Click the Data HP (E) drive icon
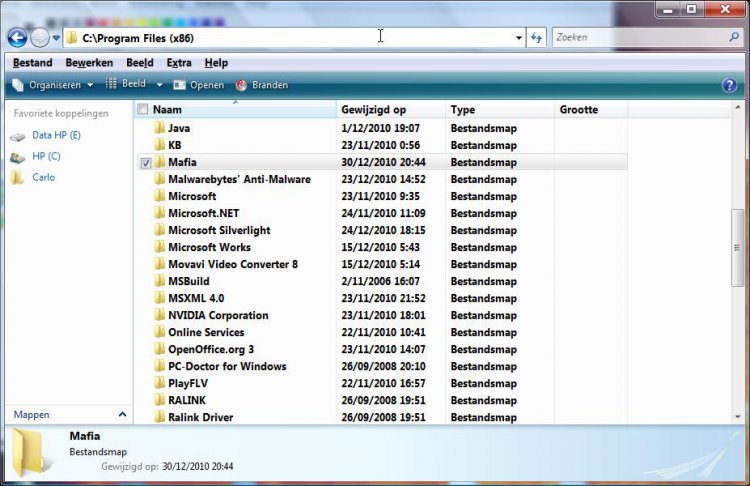Screen dimensions: 750x486 [x=18, y=137]
